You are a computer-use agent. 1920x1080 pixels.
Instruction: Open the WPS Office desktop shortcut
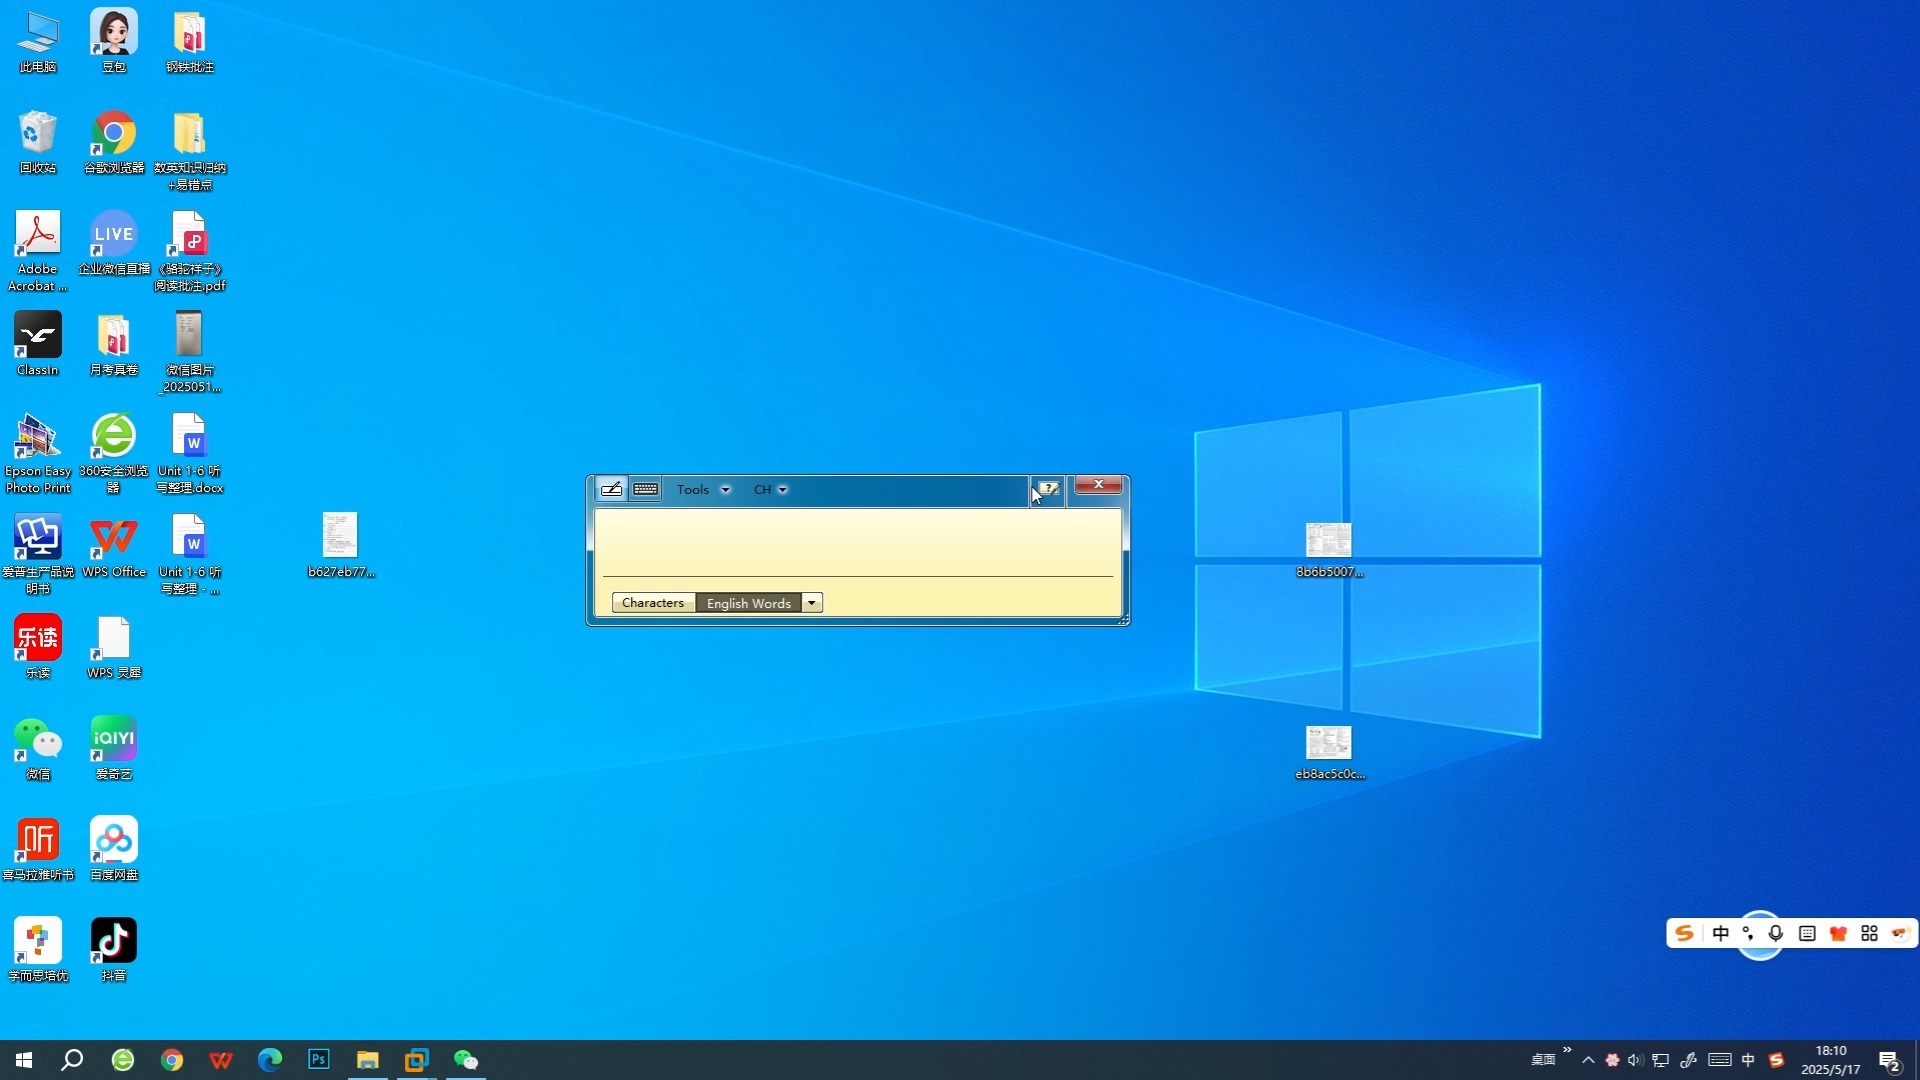click(114, 547)
